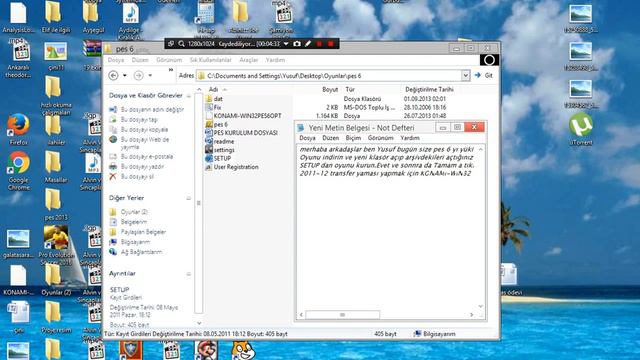
Task: Click the Ağ Bağlantılarım network icon
Action: (x=113, y=252)
